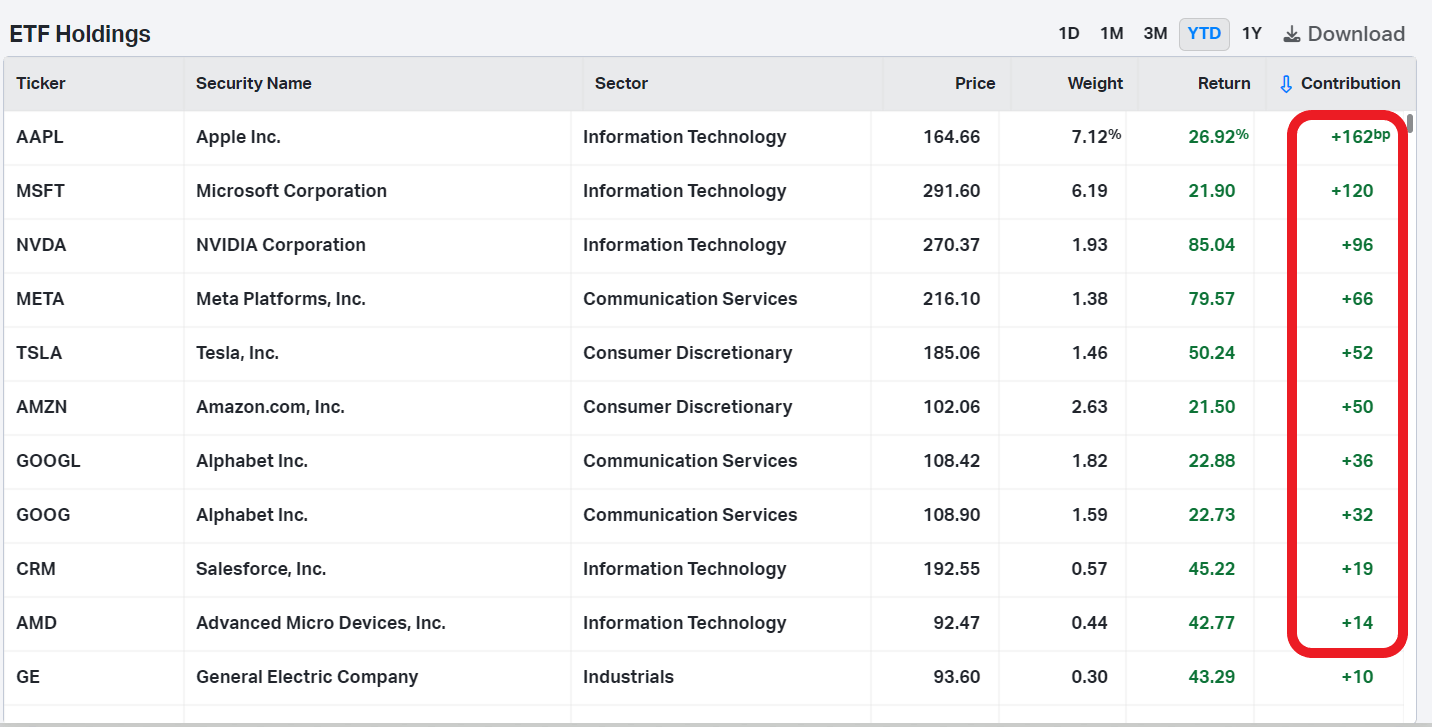Sort by the Return column header
This screenshot has height=727, width=1432.
click(x=1224, y=83)
